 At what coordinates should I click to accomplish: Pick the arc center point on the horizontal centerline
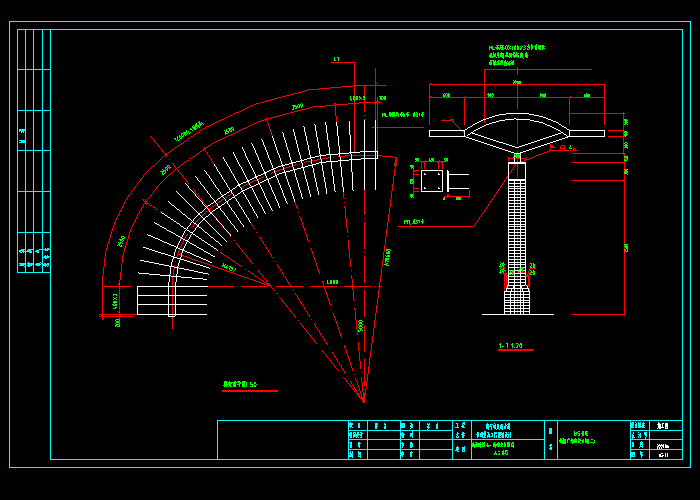coord(270,286)
